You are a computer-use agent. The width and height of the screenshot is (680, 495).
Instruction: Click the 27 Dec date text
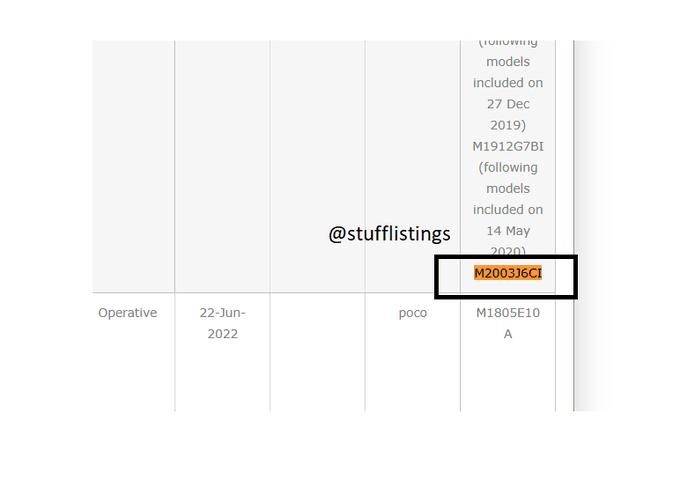tap(508, 104)
